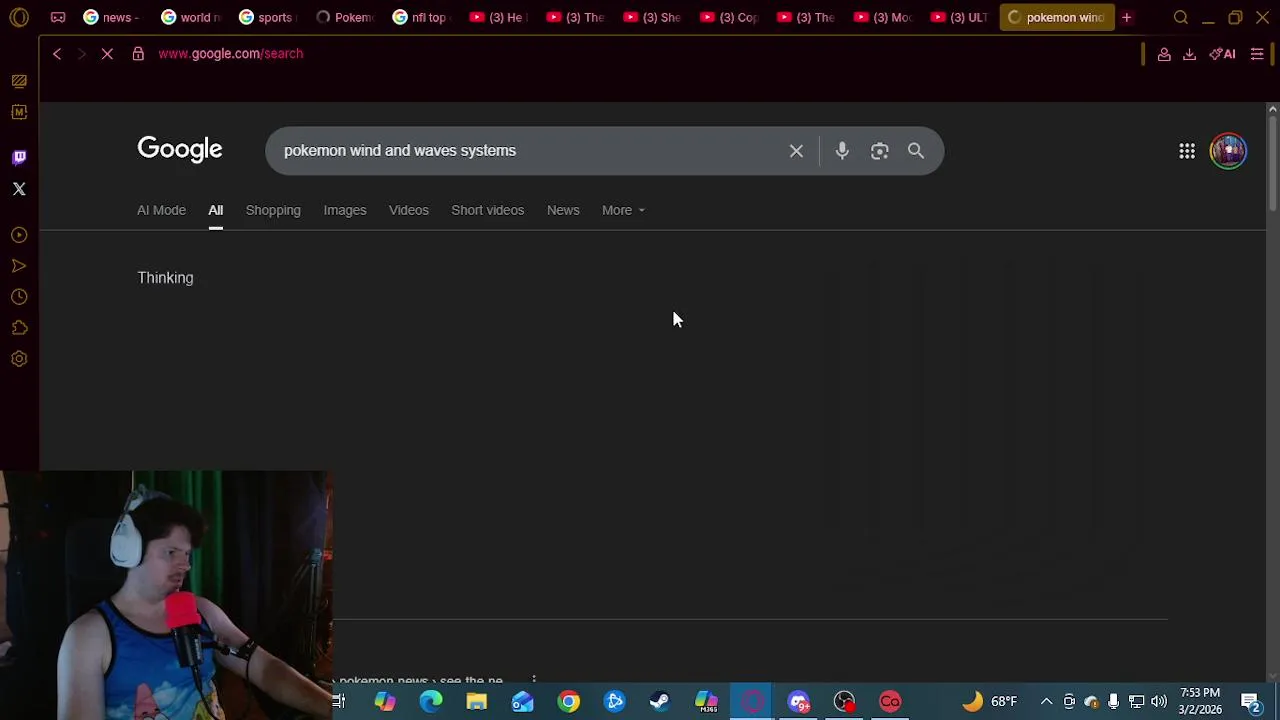Switch to the "world n" browser tab

coord(190,17)
